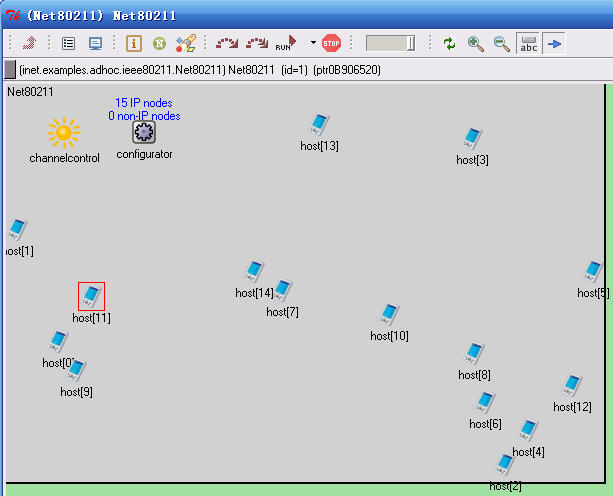Click the Net80211 canvas title label
The width and height of the screenshot is (613, 496).
pyautogui.click(x=30, y=92)
